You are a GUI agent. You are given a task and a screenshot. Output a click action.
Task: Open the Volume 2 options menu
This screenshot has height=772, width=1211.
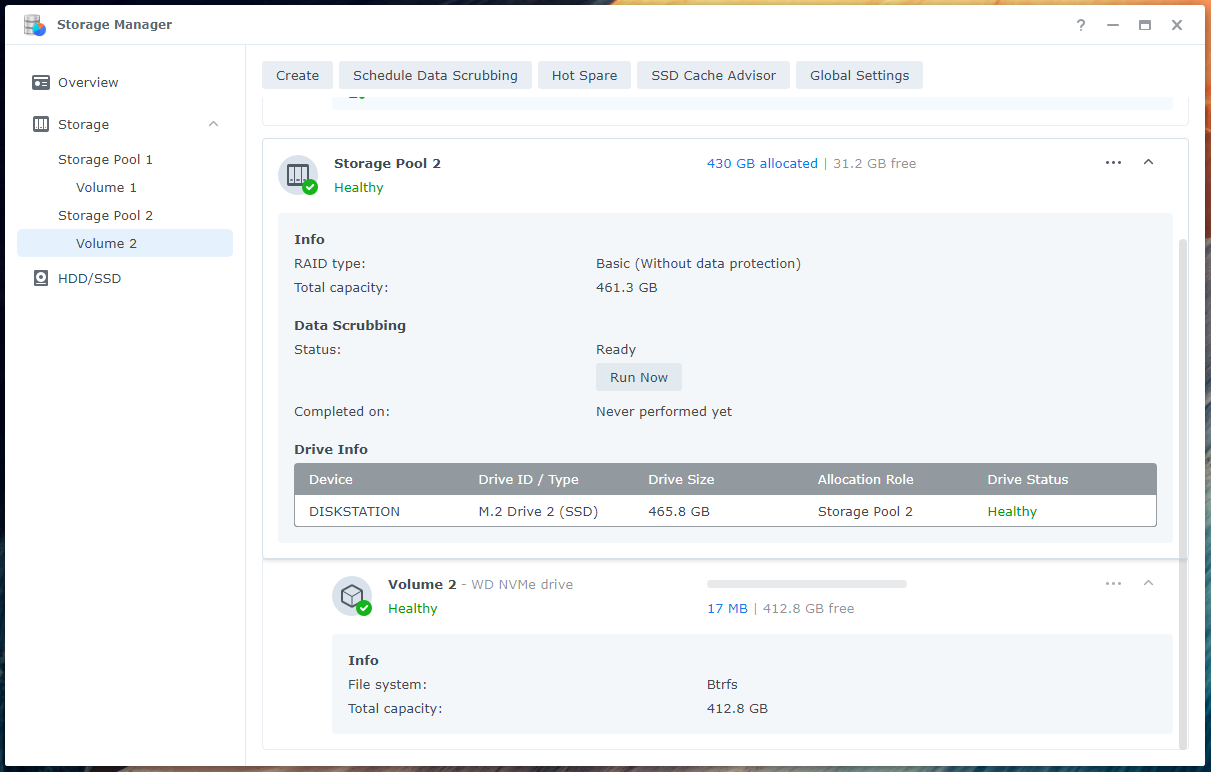coord(1113,583)
